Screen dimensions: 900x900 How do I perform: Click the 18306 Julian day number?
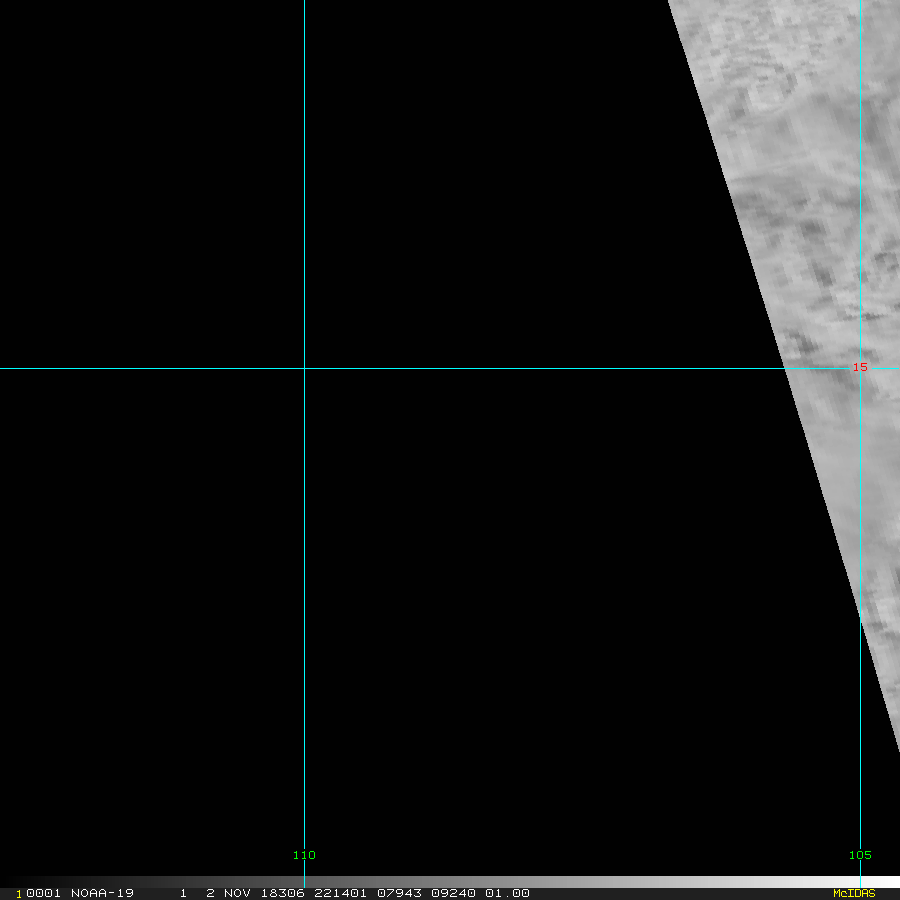[285, 893]
